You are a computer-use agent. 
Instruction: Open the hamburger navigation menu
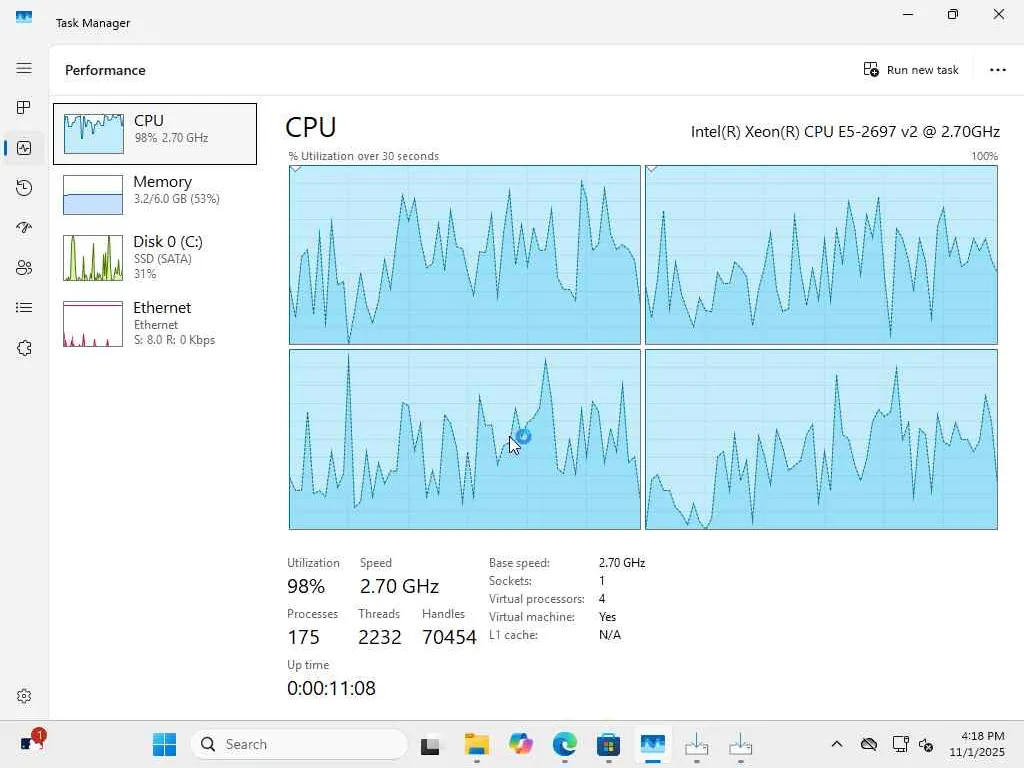coord(24,69)
